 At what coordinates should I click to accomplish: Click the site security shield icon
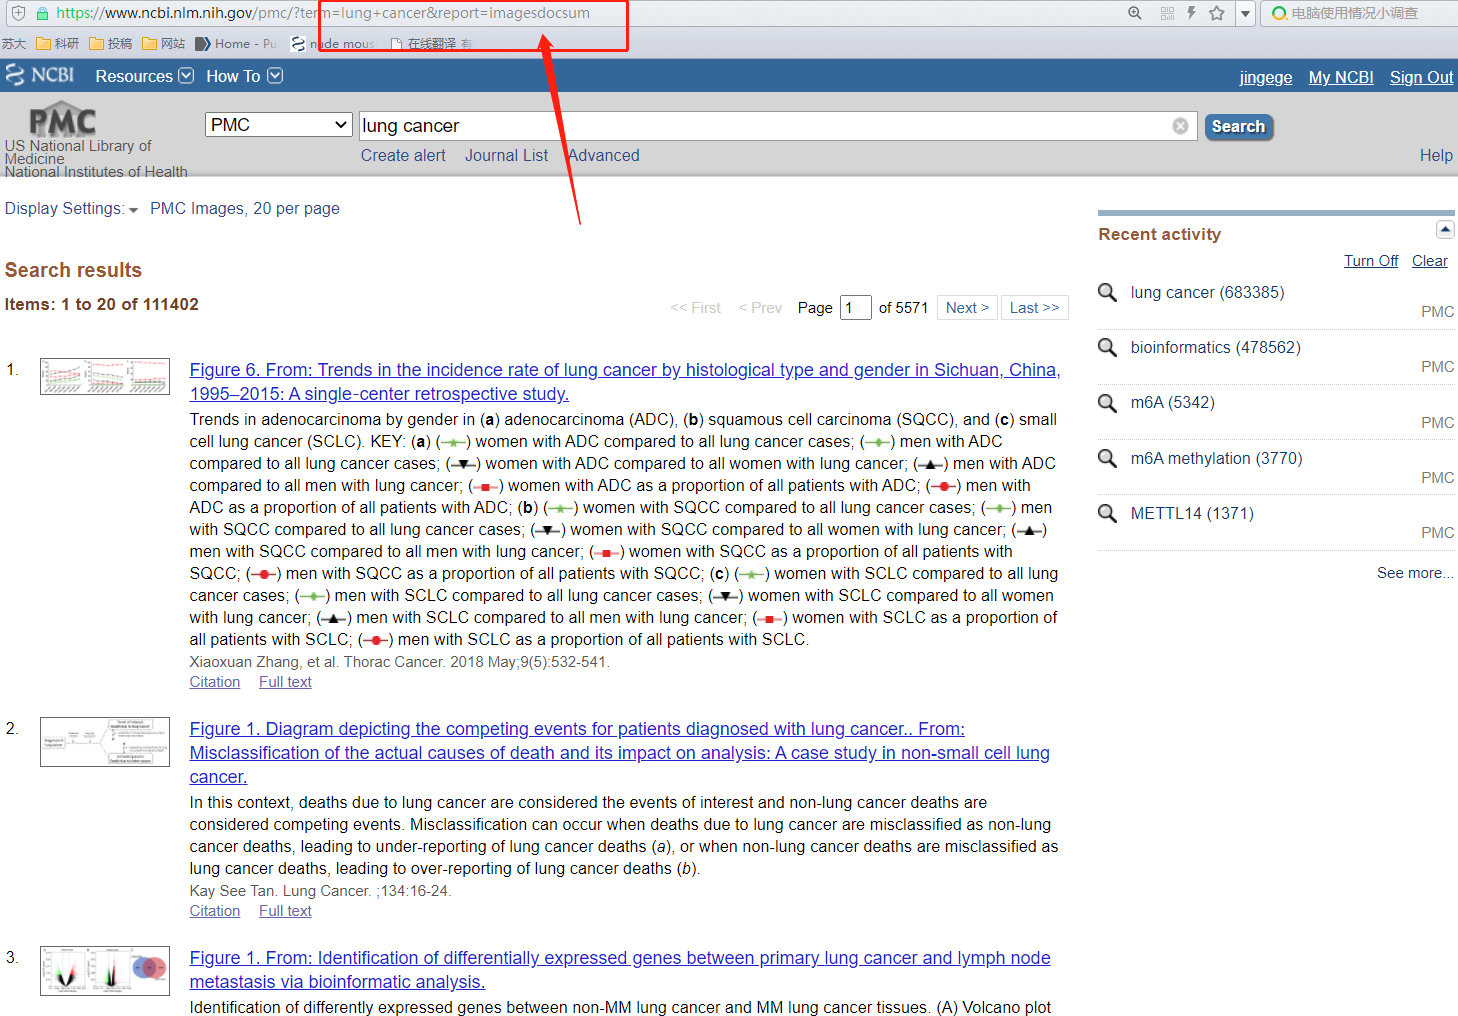coord(18,13)
